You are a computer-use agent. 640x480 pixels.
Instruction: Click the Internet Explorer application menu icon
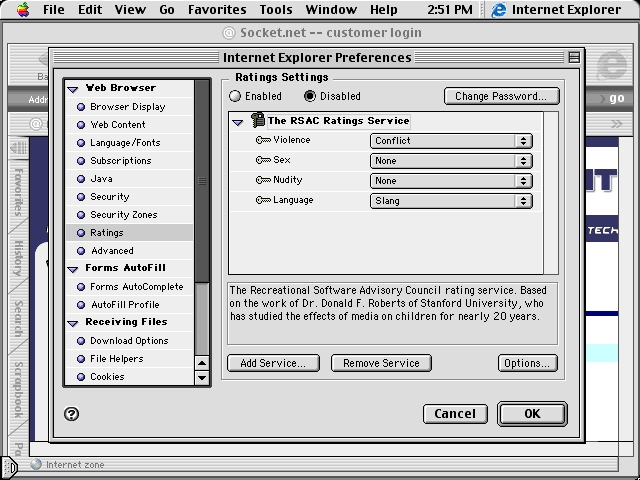point(499,9)
